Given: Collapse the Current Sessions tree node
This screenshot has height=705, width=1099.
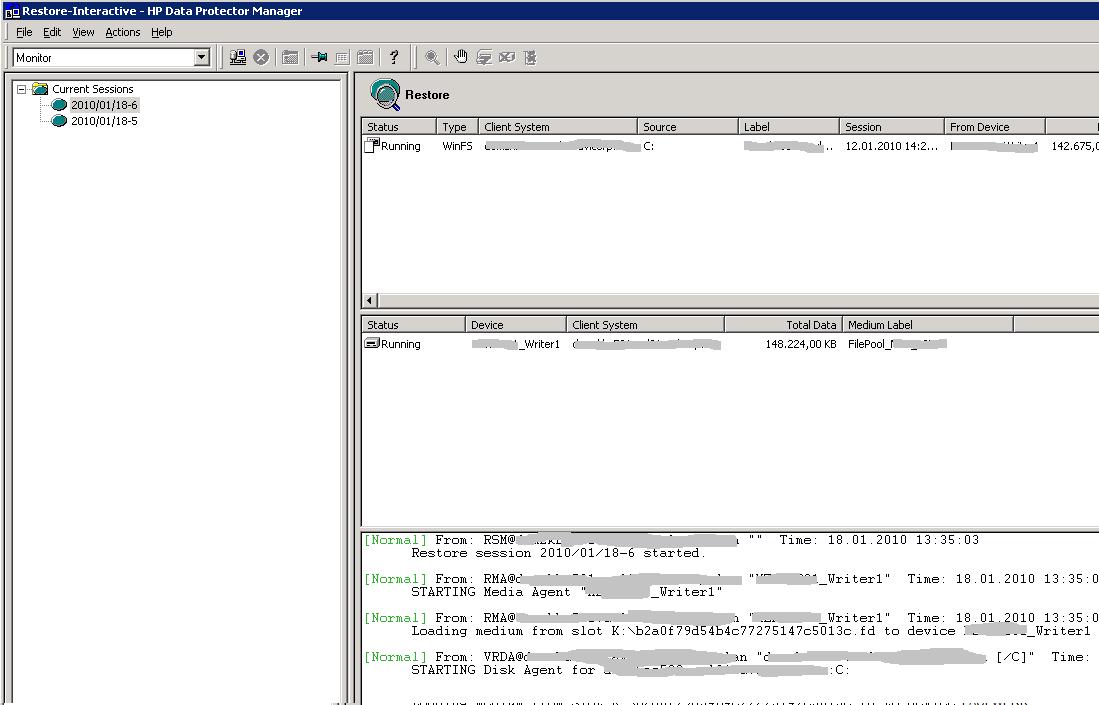Looking at the screenshot, I should click(22, 89).
